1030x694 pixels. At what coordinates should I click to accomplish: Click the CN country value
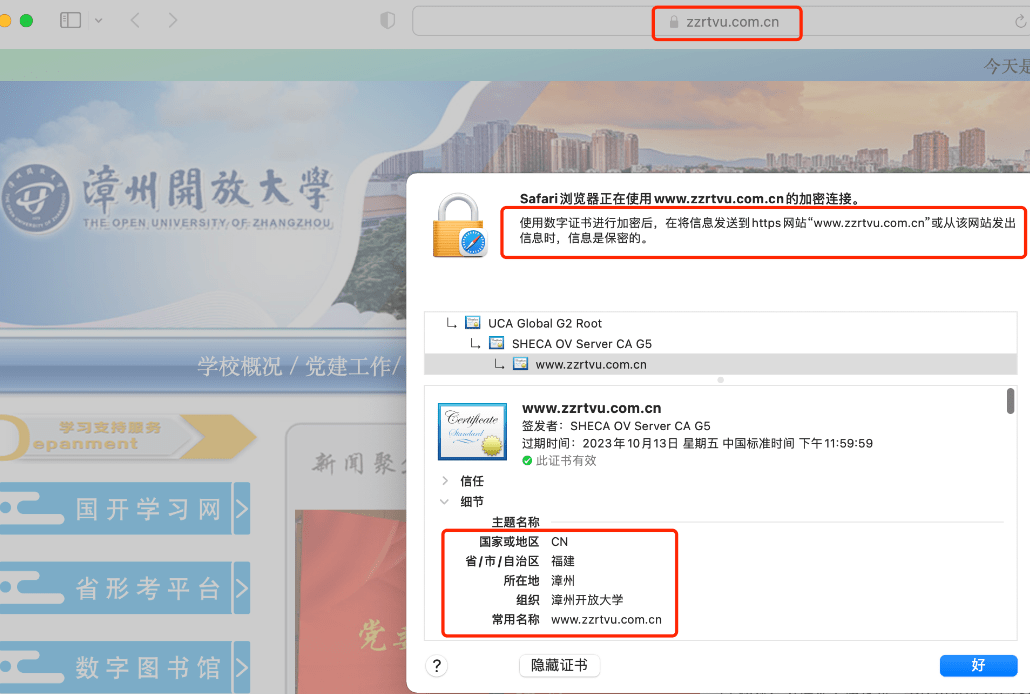pyautogui.click(x=560, y=542)
